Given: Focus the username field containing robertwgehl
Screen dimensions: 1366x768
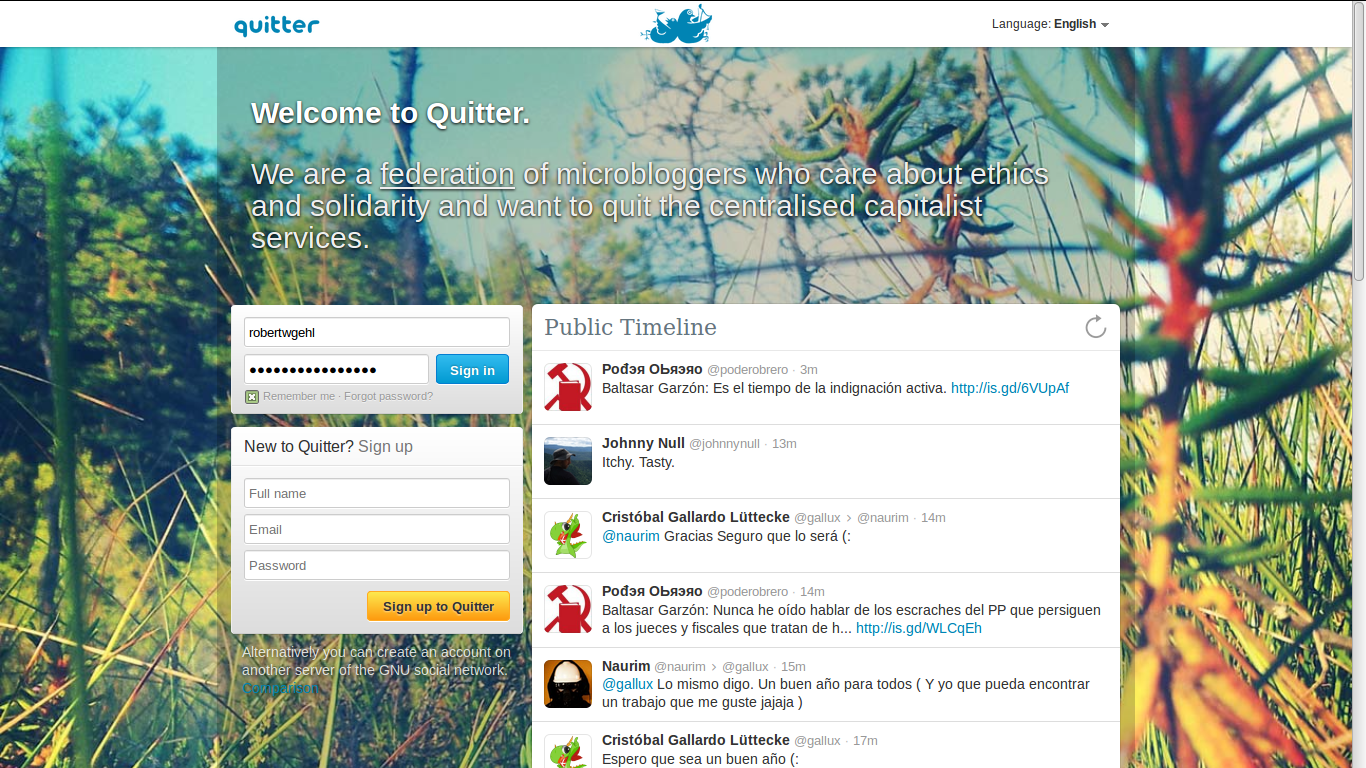Looking at the screenshot, I should (x=377, y=332).
